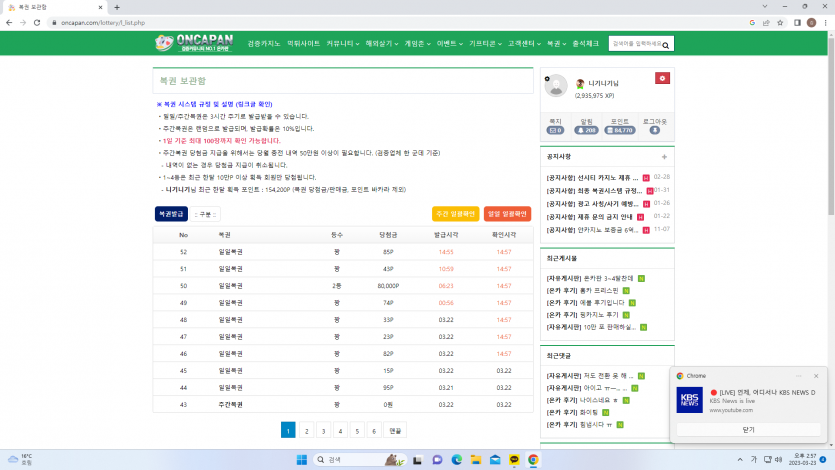This screenshot has width=835, height=470.
Task: Click the KBS NEWS notification thumbnail
Action: 690,400
